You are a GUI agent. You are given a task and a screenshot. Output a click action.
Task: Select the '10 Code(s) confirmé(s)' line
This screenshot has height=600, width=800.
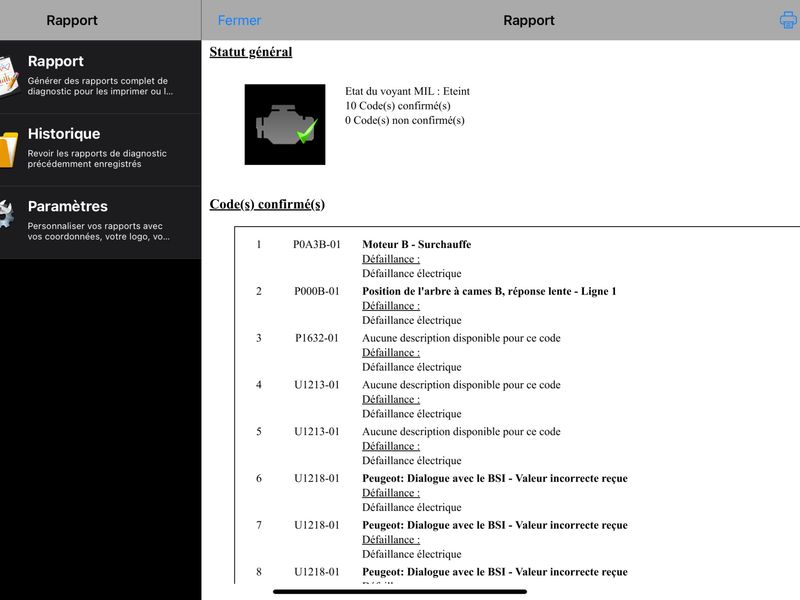click(397, 106)
